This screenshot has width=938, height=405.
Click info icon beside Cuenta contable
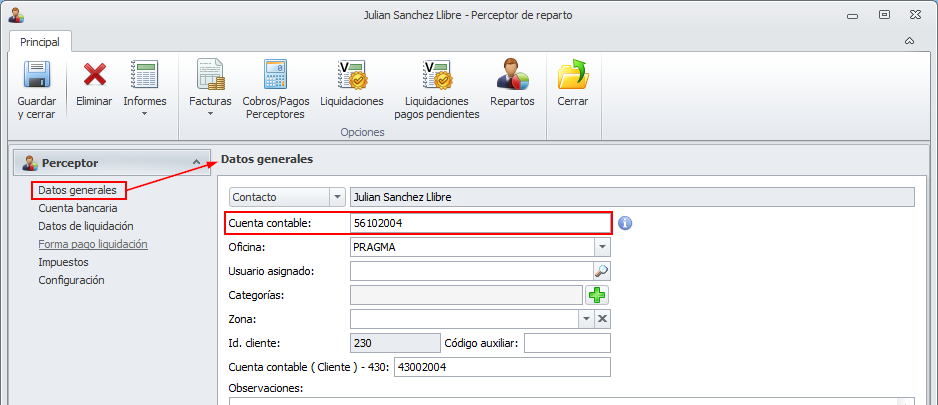(625, 223)
